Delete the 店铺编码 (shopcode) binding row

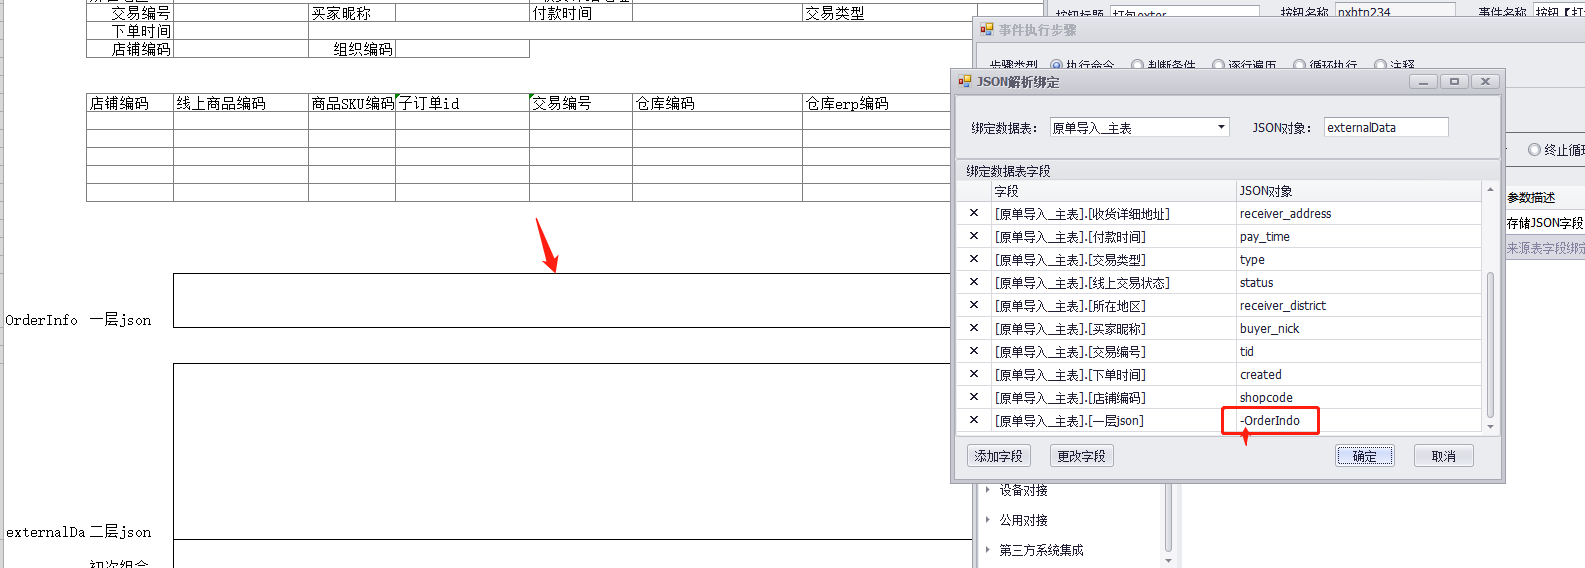[x=974, y=397]
